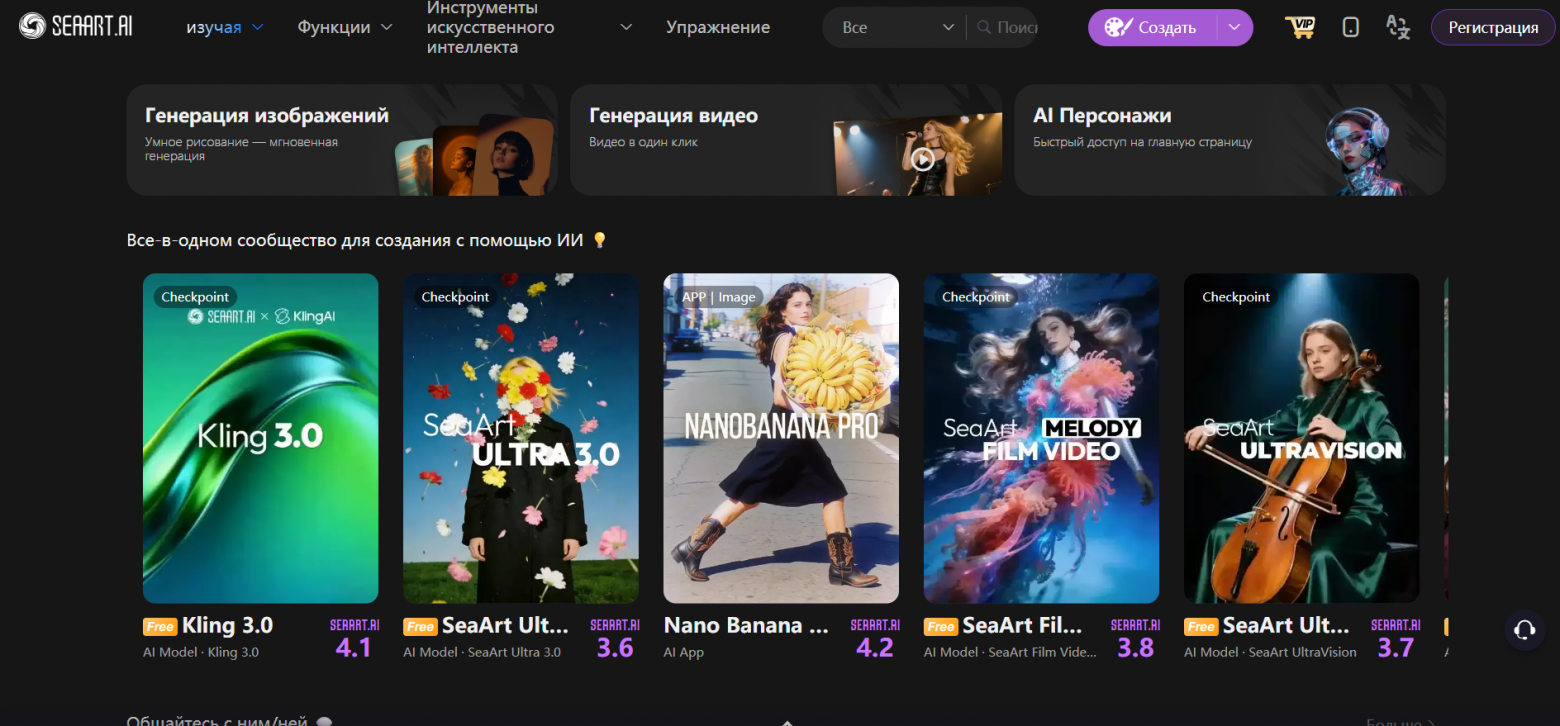Click the Nano Banana title link
This screenshot has width=1560, height=726.
pyautogui.click(x=746, y=626)
